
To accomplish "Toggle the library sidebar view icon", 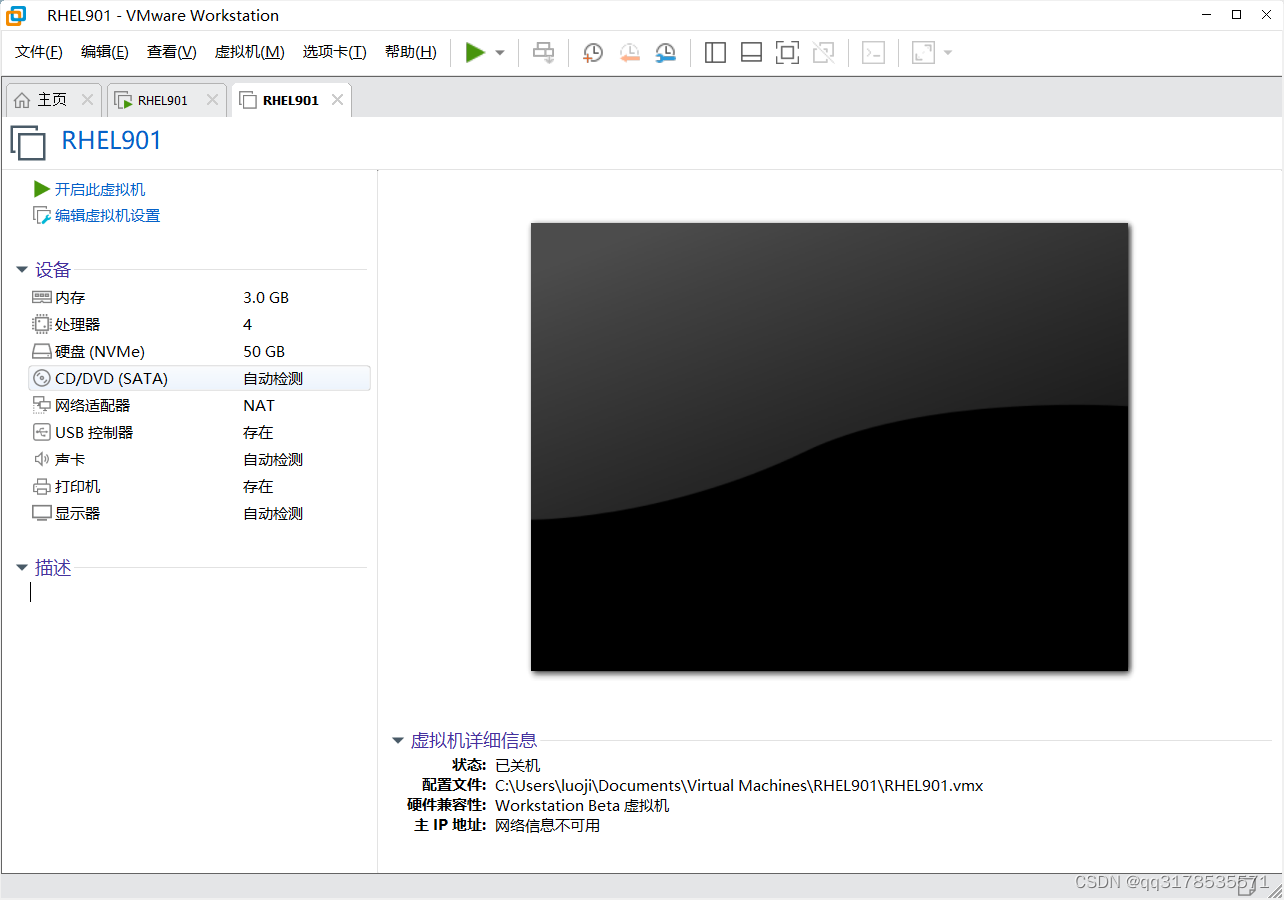I will (715, 53).
